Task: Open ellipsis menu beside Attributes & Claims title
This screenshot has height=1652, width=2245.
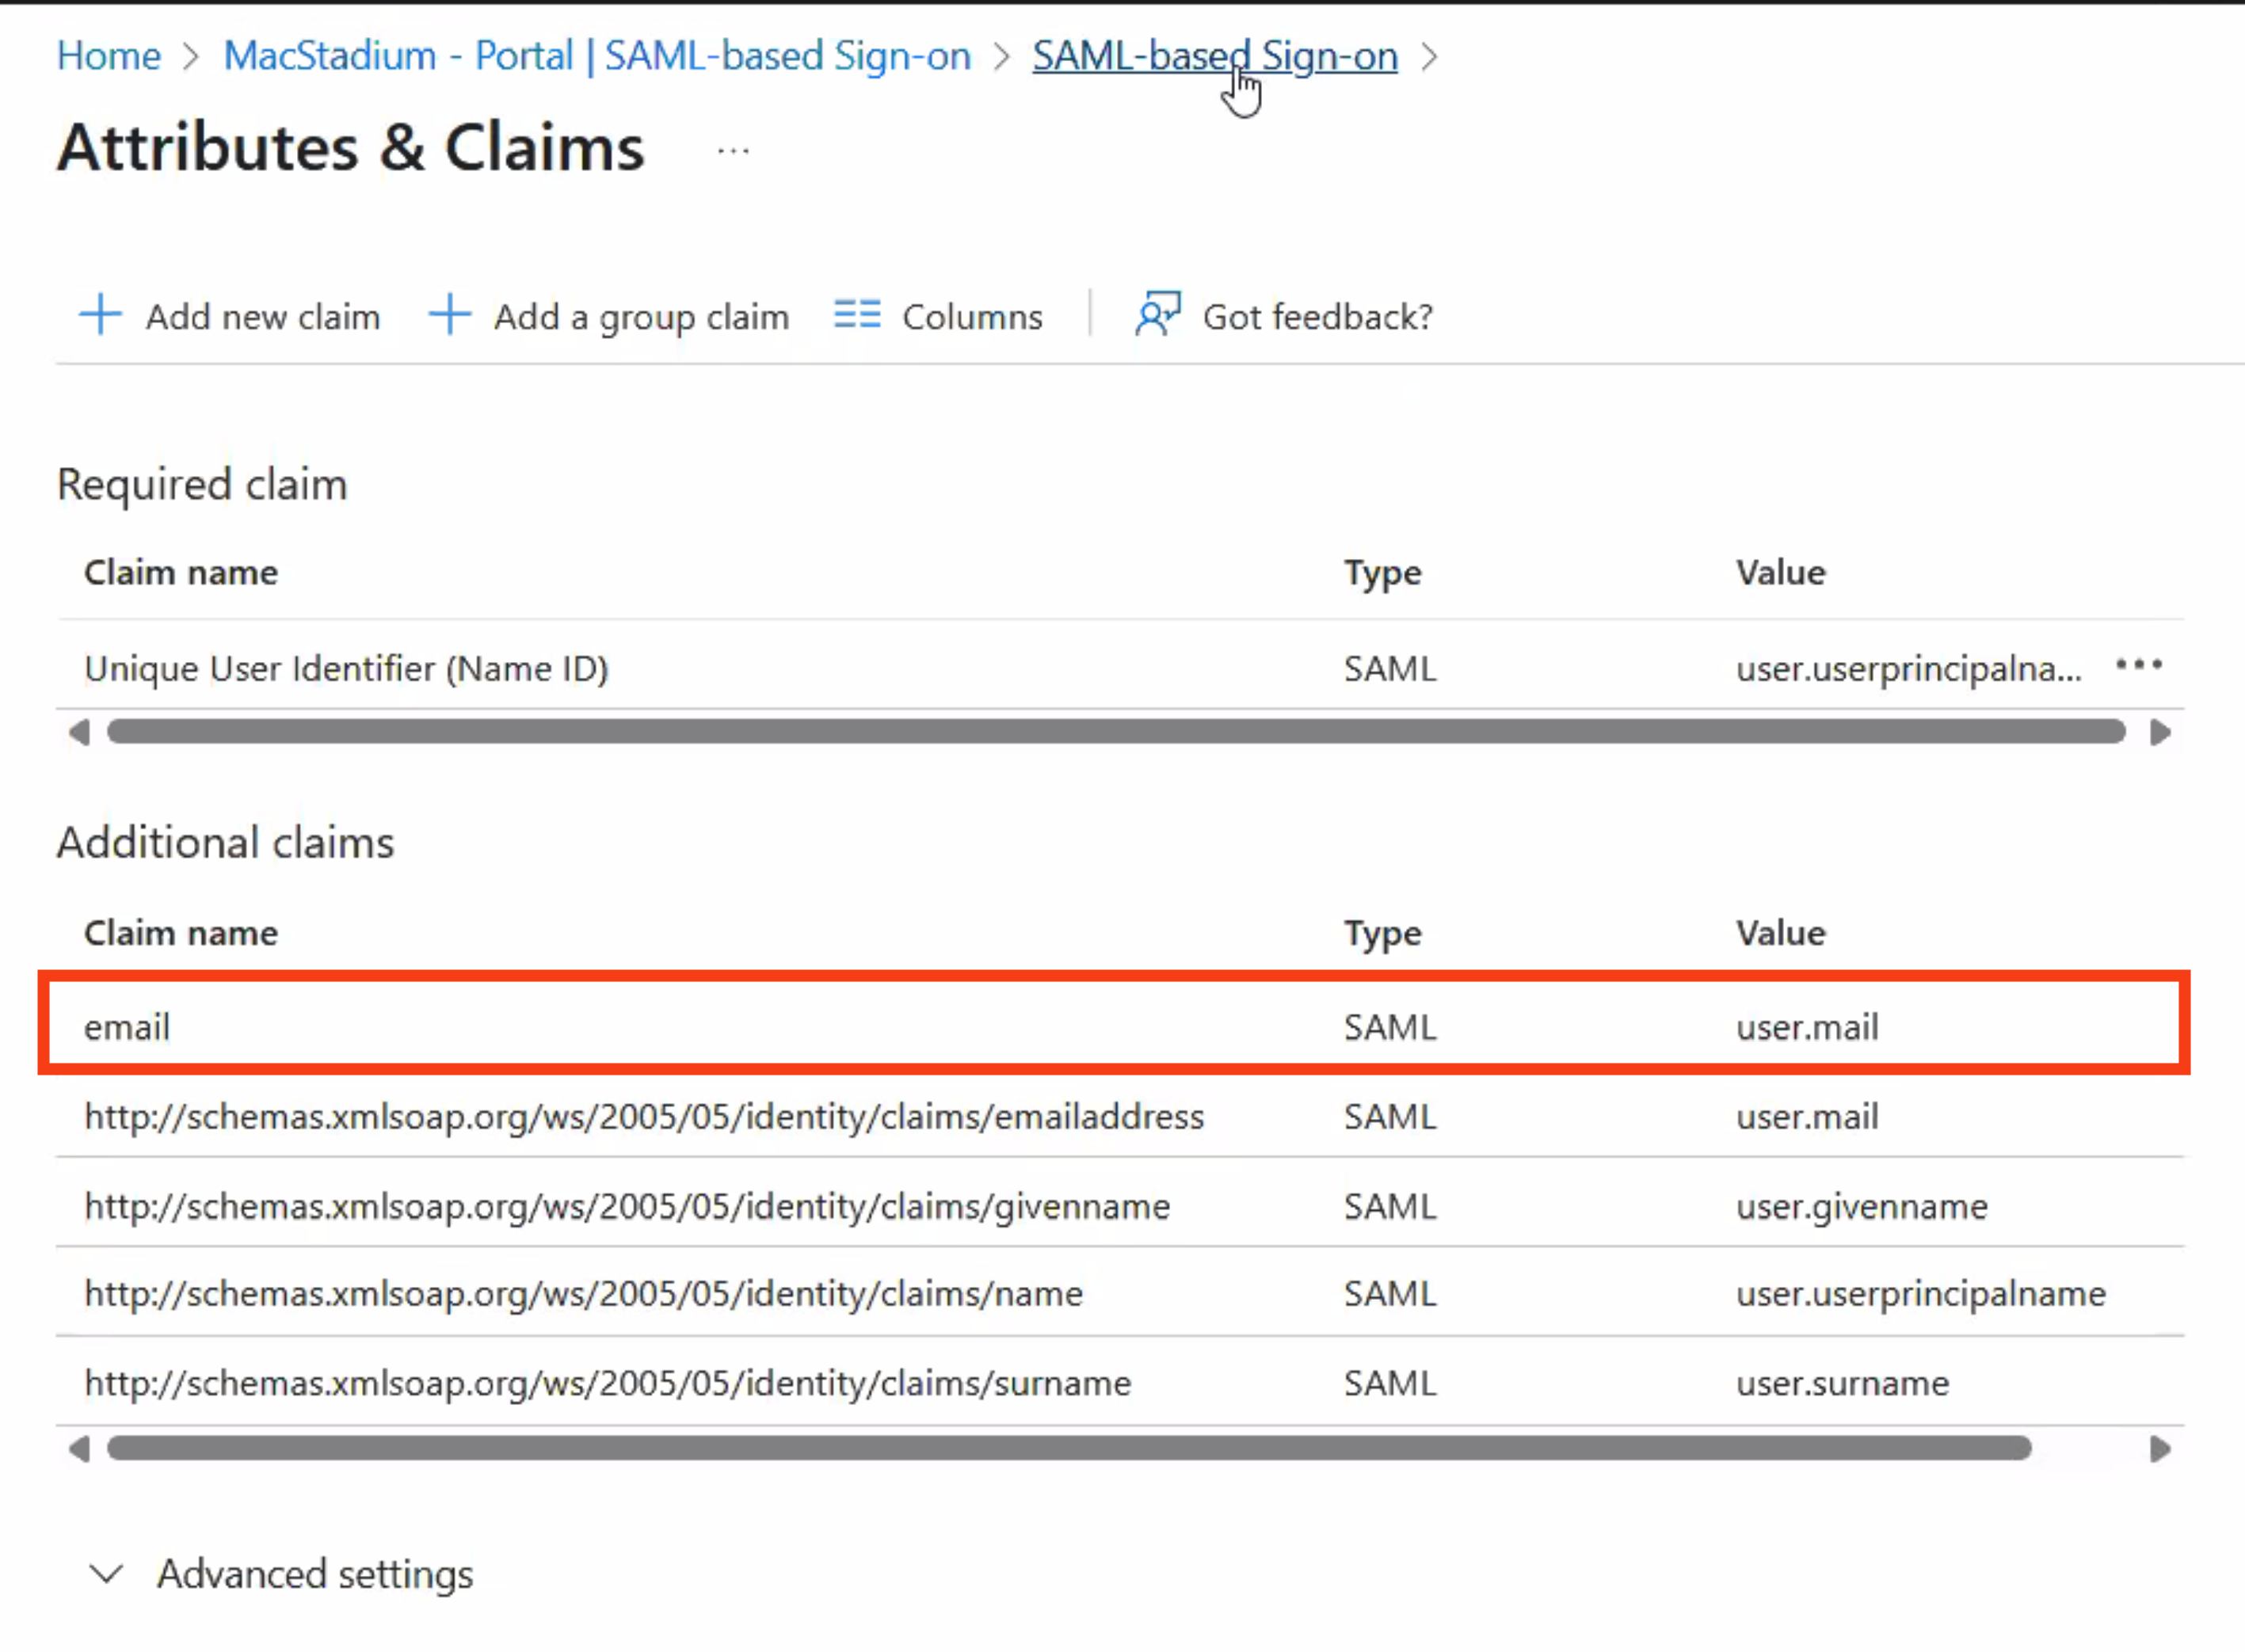Action: (x=733, y=152)
